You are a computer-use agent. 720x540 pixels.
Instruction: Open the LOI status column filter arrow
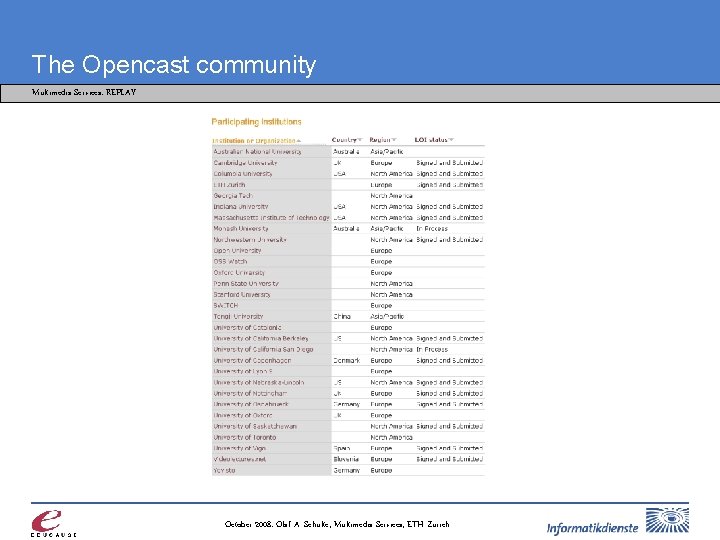(451, 140)
